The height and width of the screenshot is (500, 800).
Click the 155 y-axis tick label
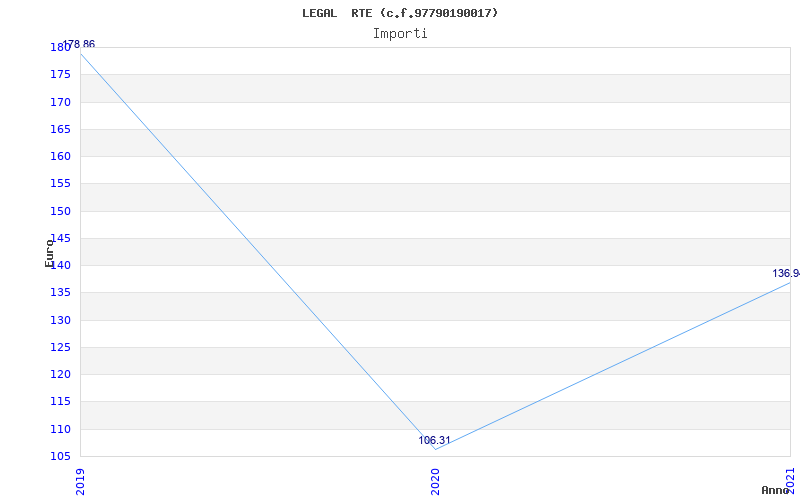(60, 184)
